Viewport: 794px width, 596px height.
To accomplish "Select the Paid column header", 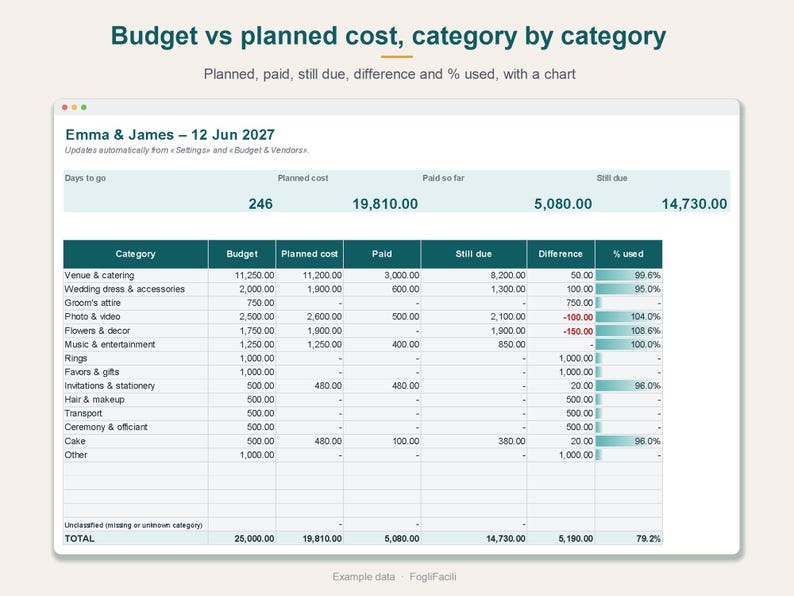I will tap(382, 254).
